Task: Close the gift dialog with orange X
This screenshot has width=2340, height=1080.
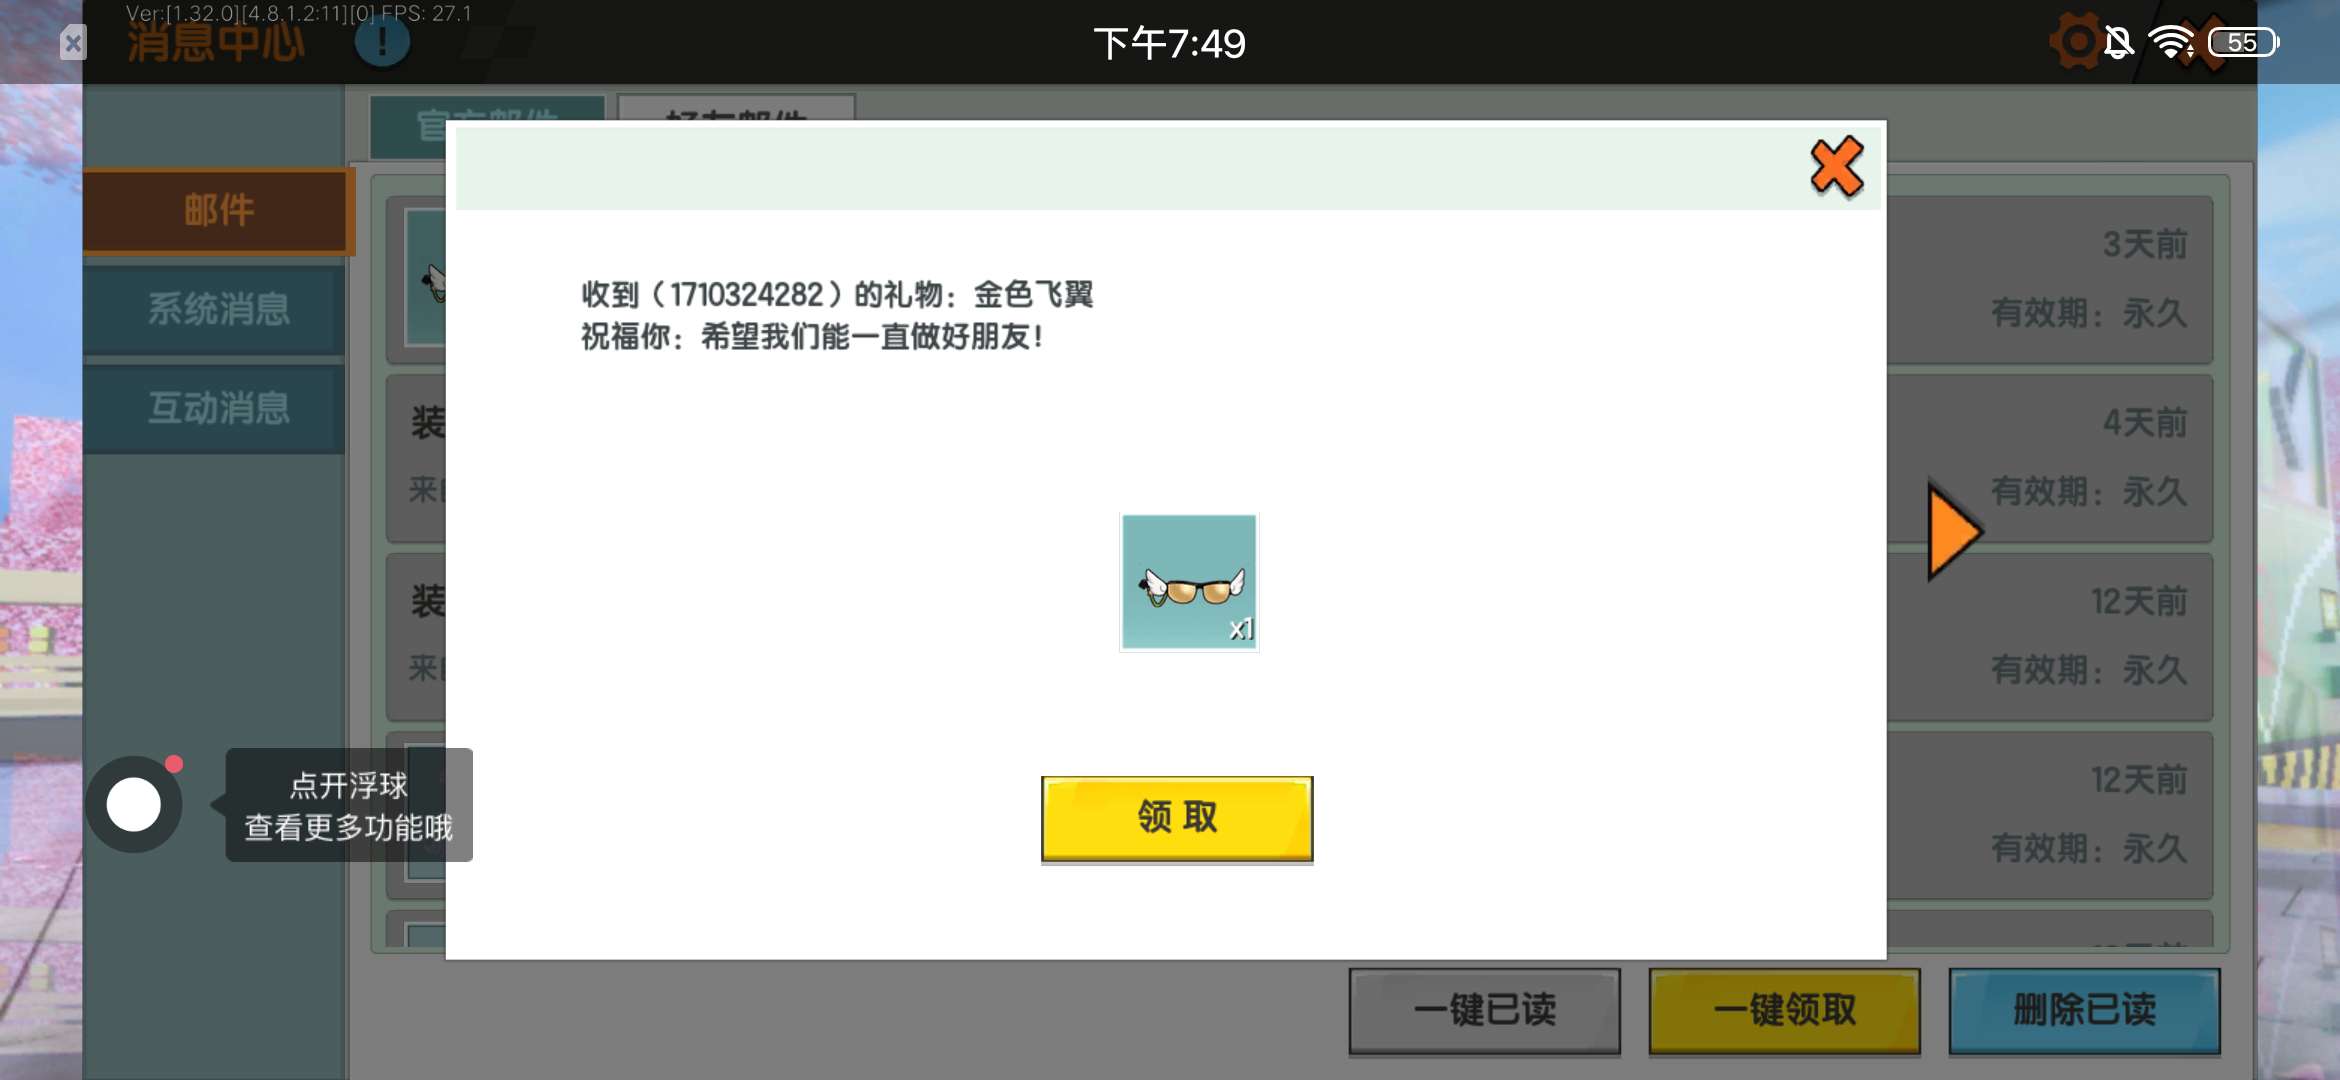Action: [x=1836, y=166]
